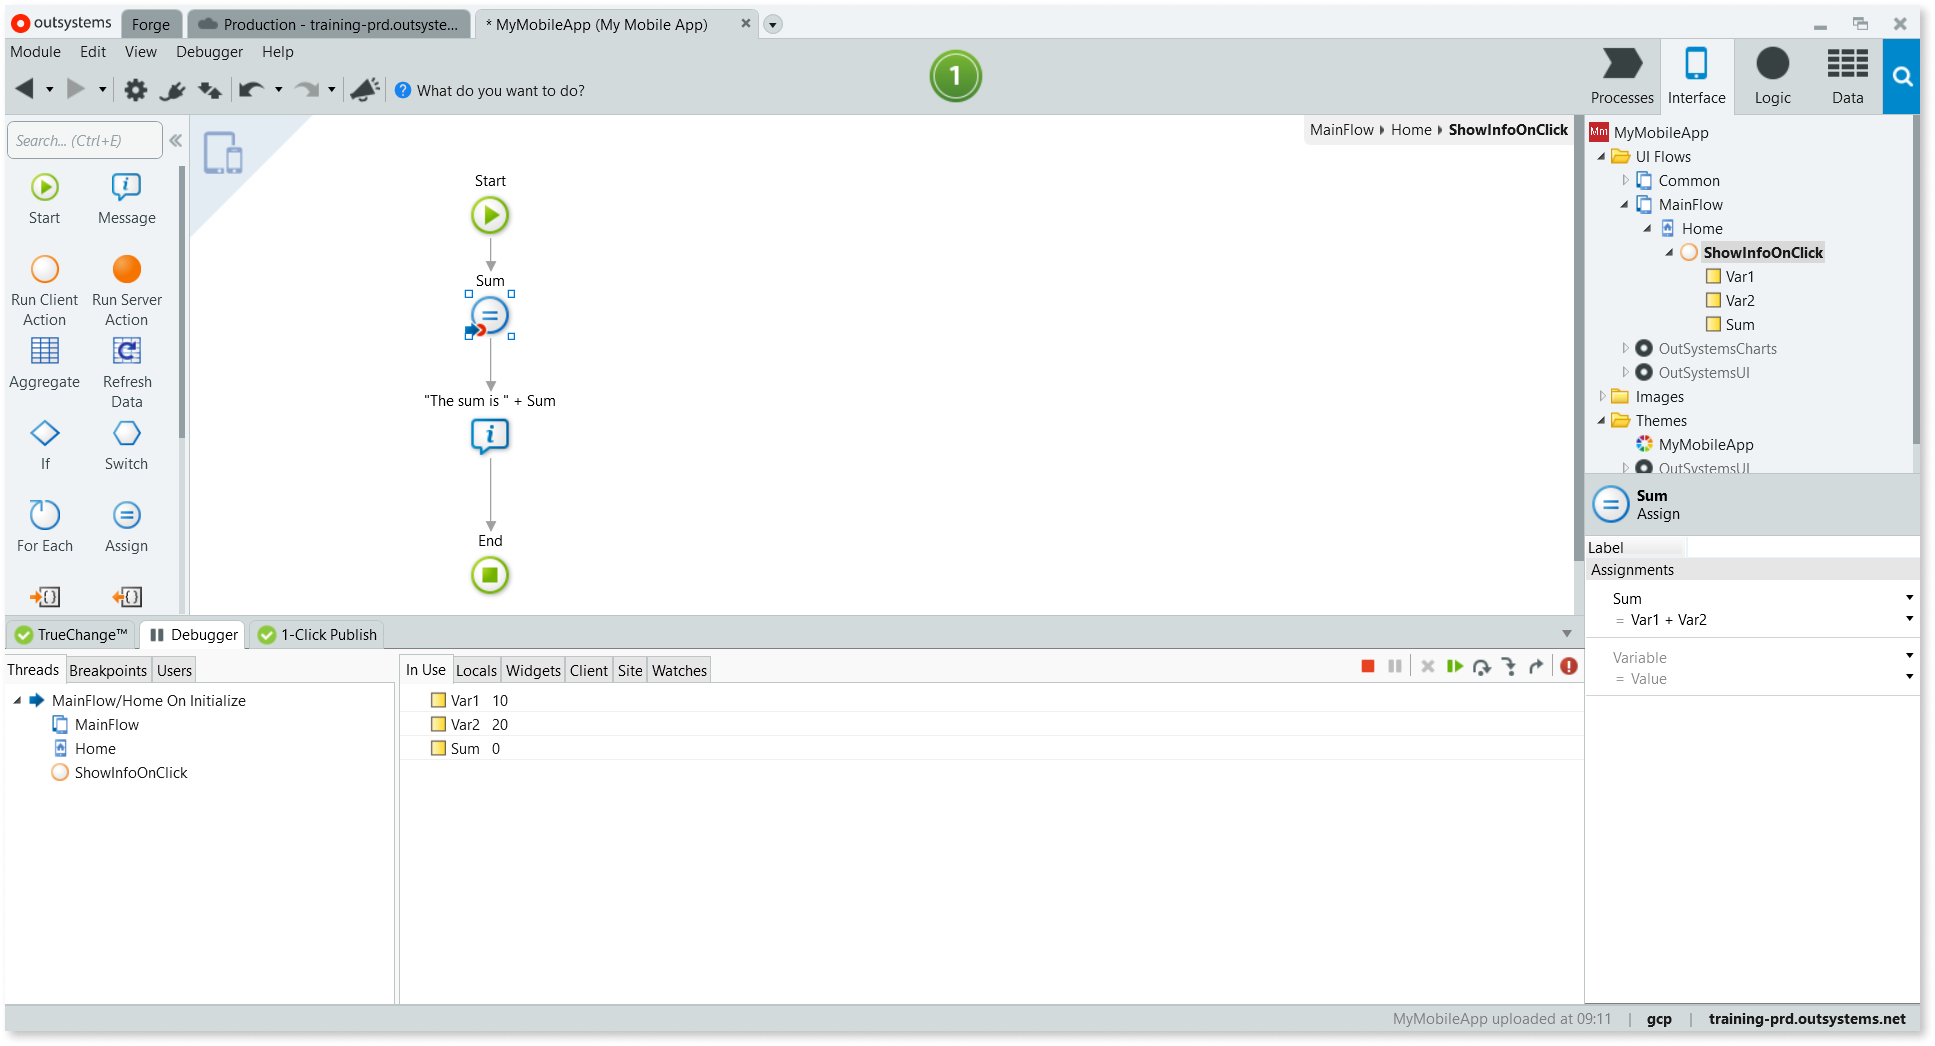Switch to the Forge tab
The height and width of the screenshot is (1046, 1935).
[x=151, y=25]
